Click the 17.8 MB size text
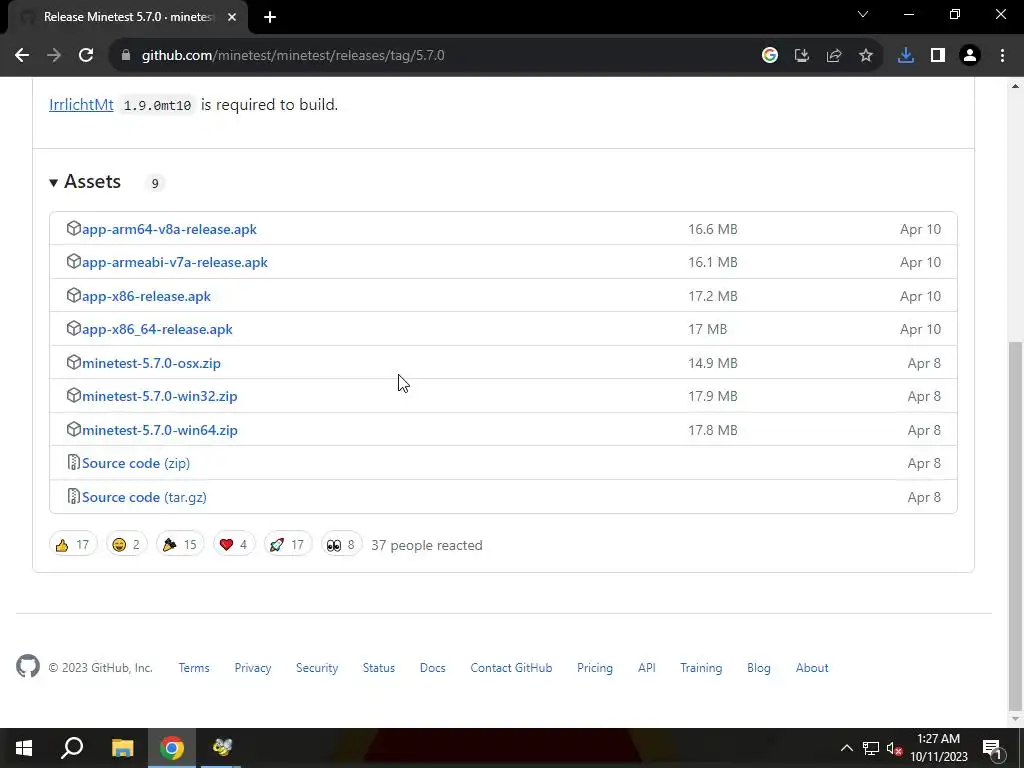The image size is (1024, 768). click(712, 430)
